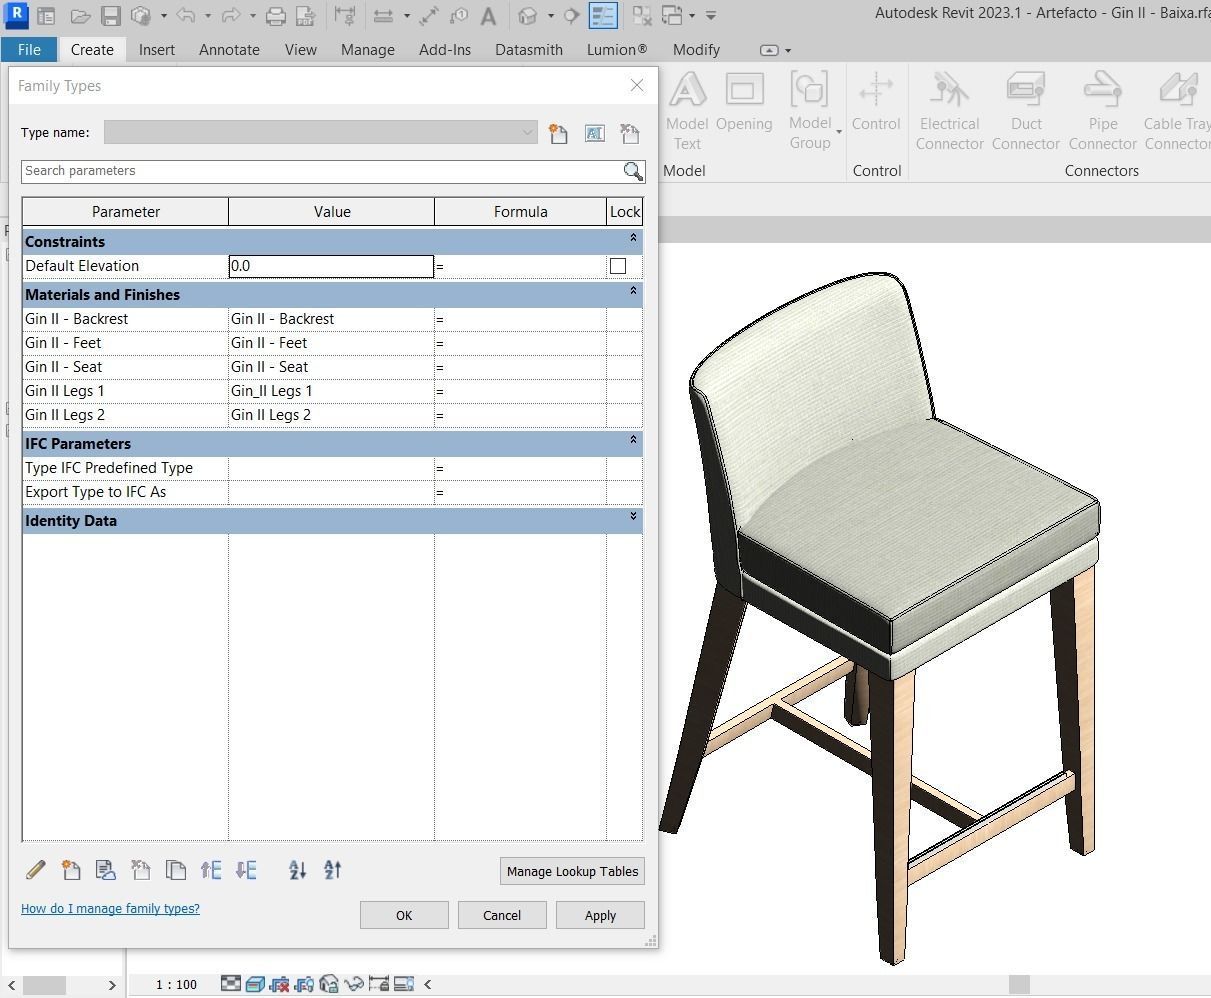Switch to the Insert ribbon tab
The image size is (1211, 998).
click(x=157, y=49)
